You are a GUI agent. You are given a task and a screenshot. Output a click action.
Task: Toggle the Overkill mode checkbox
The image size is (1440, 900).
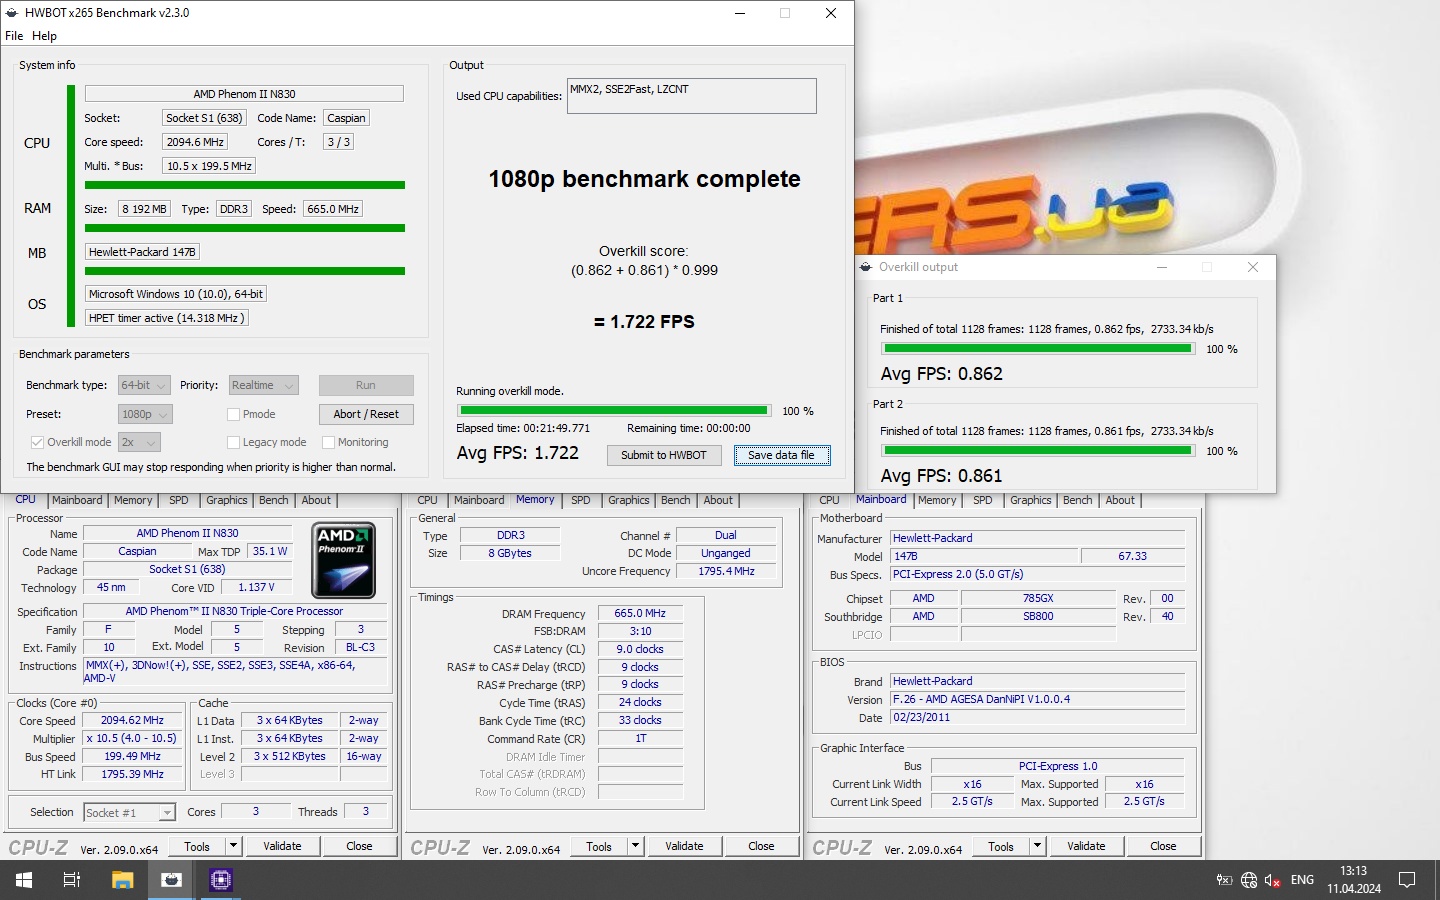(x=37, y=442)
